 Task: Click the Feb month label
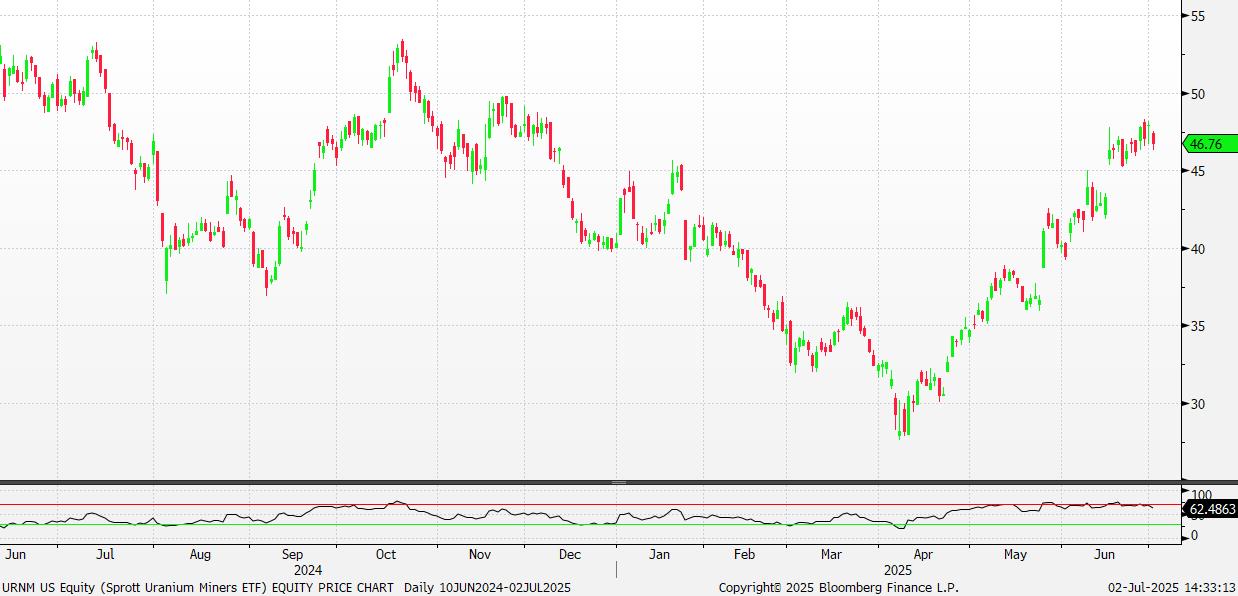pos(744,553)
